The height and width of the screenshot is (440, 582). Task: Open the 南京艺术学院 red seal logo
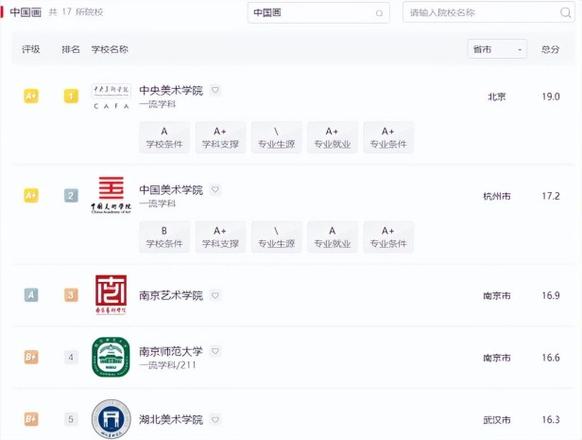[111, 295]
